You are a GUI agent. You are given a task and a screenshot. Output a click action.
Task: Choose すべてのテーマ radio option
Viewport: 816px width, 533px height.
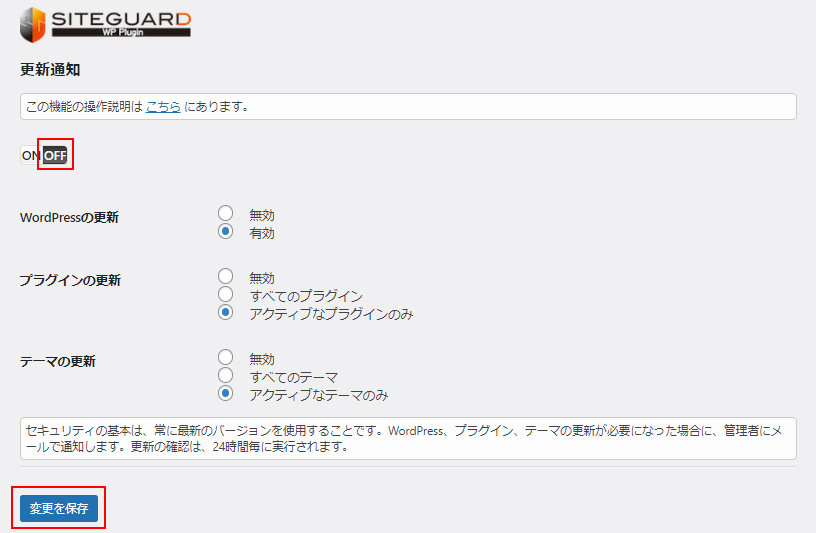point(225,375)
